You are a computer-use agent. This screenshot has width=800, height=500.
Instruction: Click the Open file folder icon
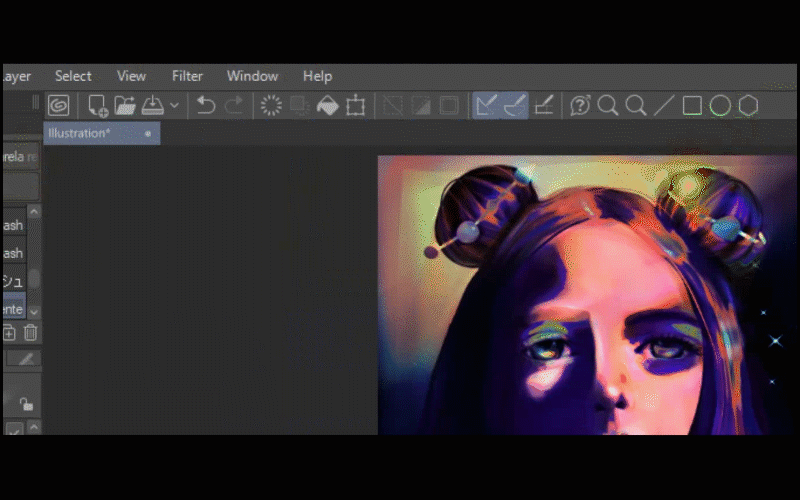[125, 105]
